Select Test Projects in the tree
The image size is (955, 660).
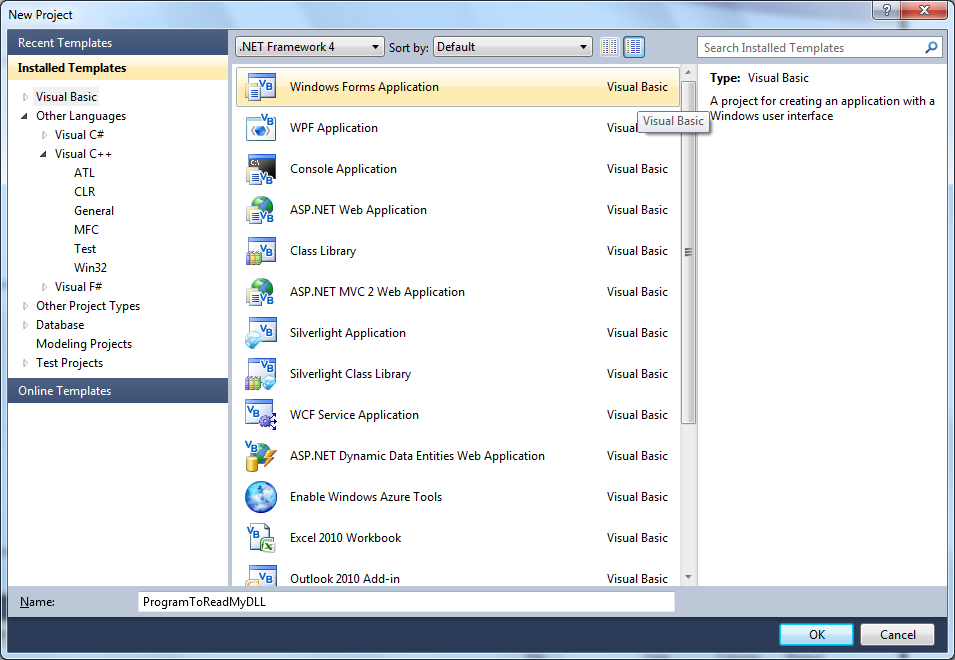tap(69, 363)
